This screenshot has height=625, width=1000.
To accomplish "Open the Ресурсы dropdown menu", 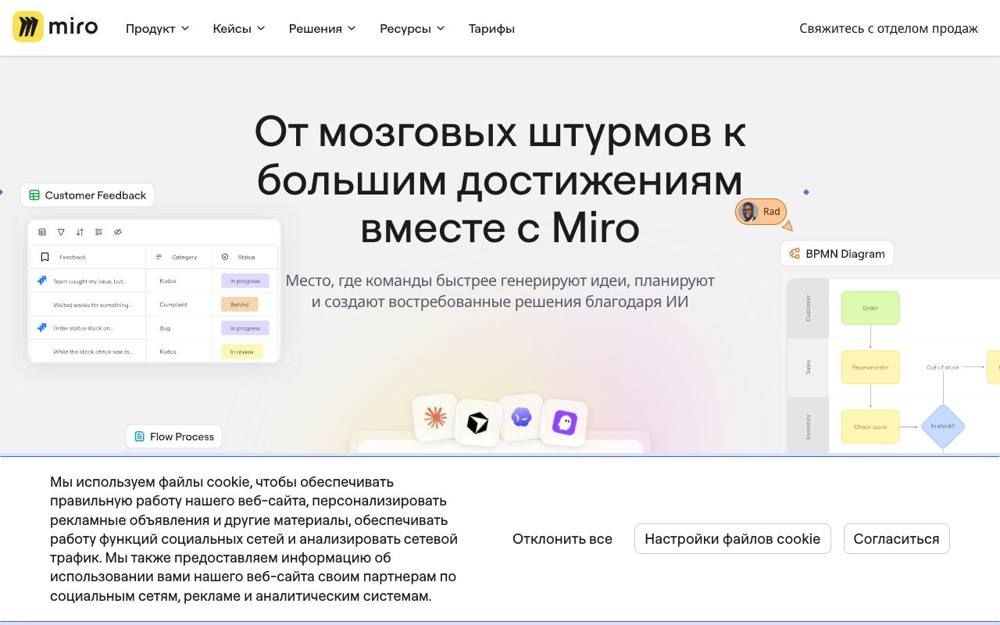I will tap(412, 29).
